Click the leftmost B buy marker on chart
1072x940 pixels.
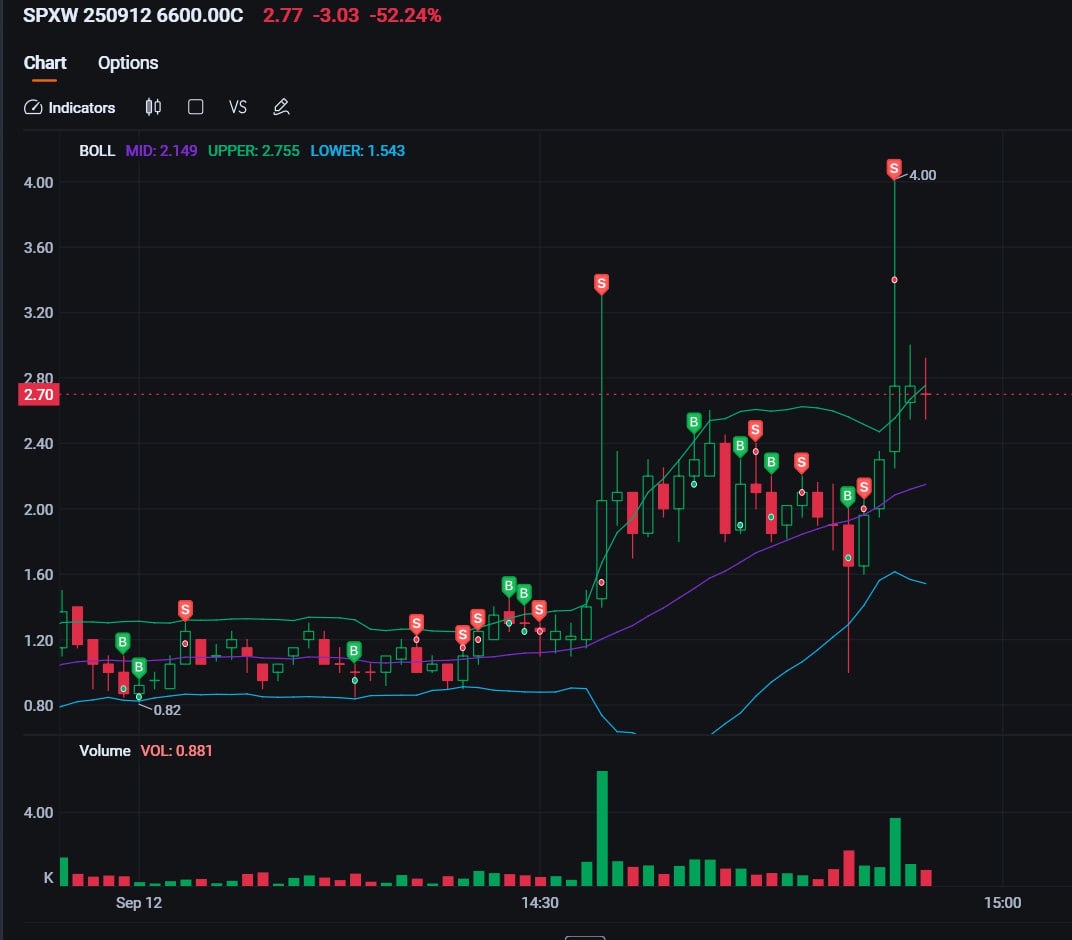tap(123, 641)
